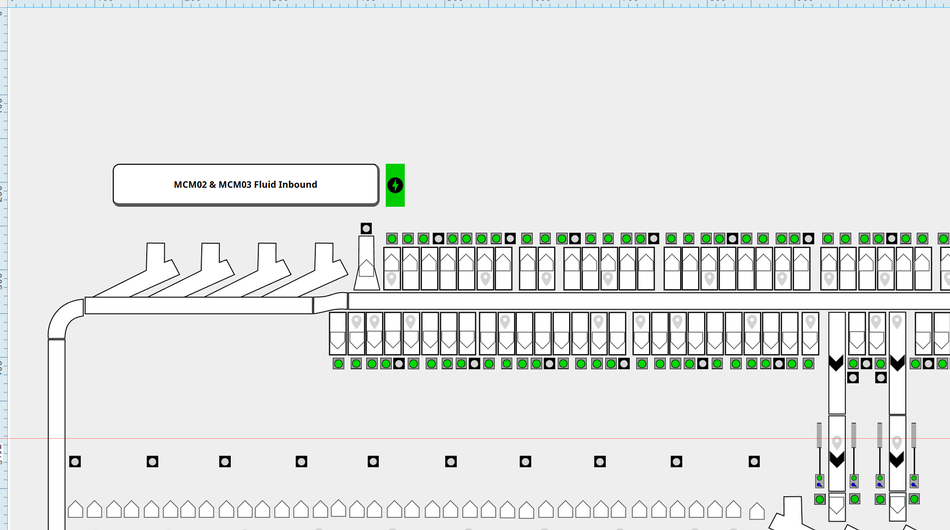950x530 pixels.
Task: Click the leftmost house-shaped chute in bottom row
Action: click(x=76, y=509)
